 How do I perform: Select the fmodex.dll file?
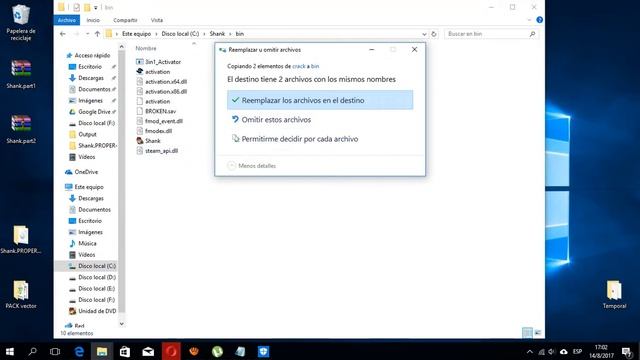154,131
